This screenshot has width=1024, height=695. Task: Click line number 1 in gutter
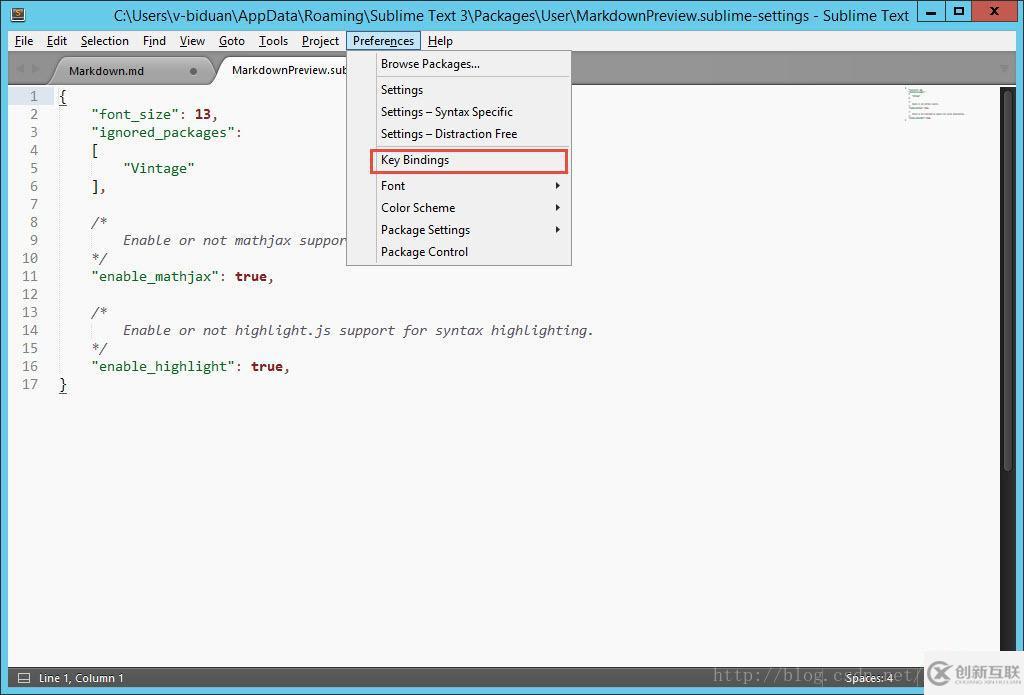click(x=33, y=96)
